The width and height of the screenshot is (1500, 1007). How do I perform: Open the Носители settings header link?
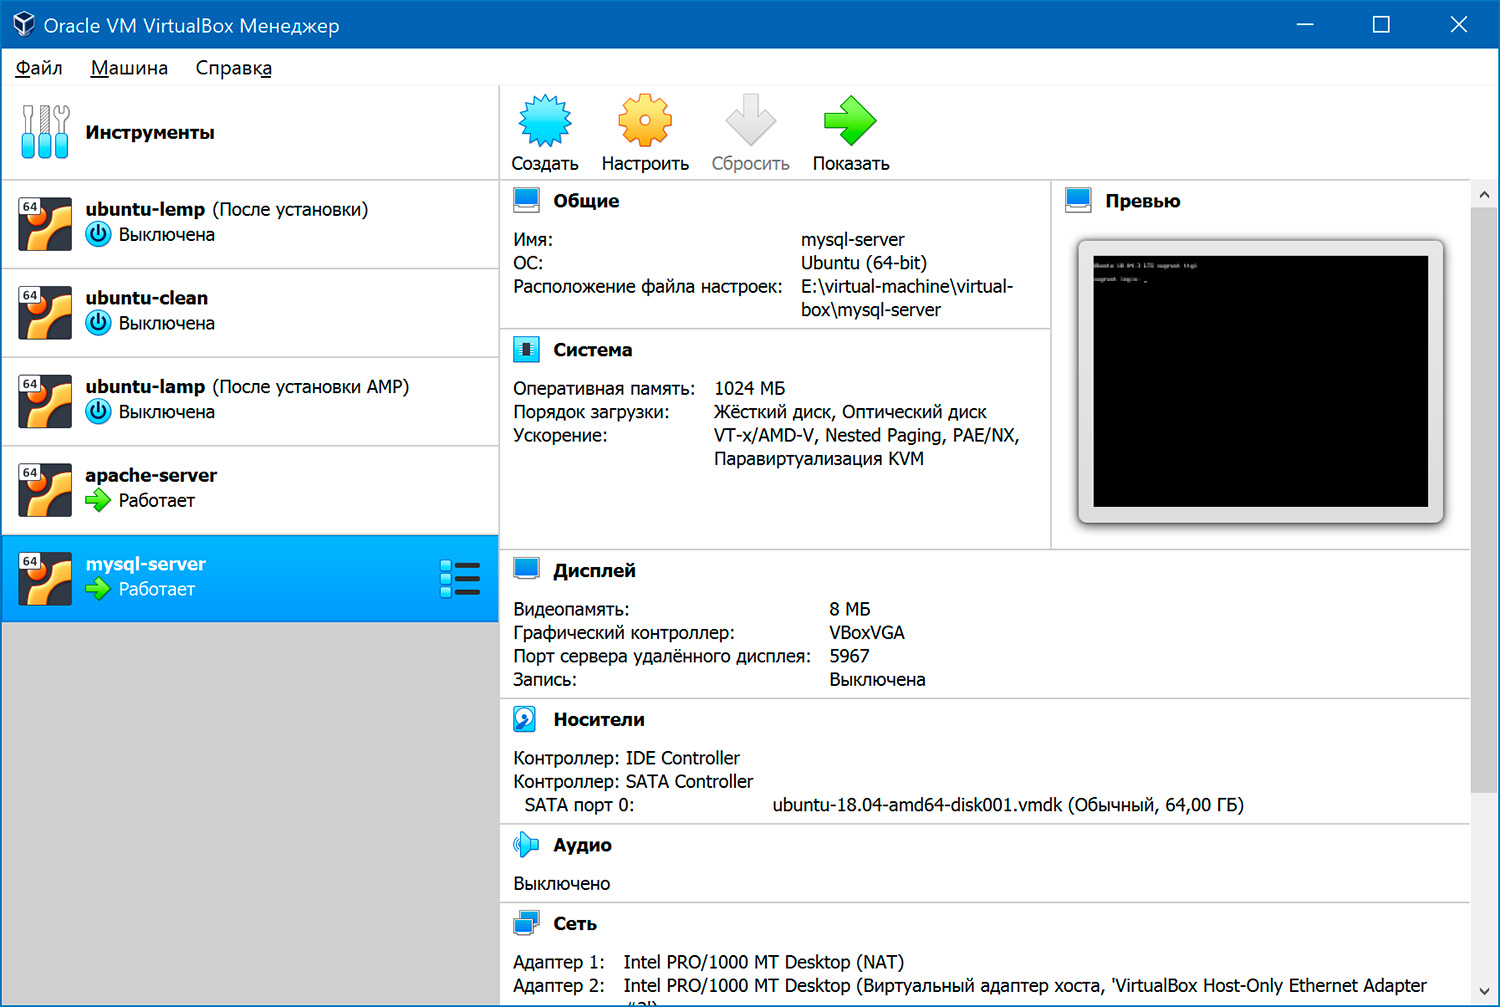pyautogui.click(x=599, y=720)
